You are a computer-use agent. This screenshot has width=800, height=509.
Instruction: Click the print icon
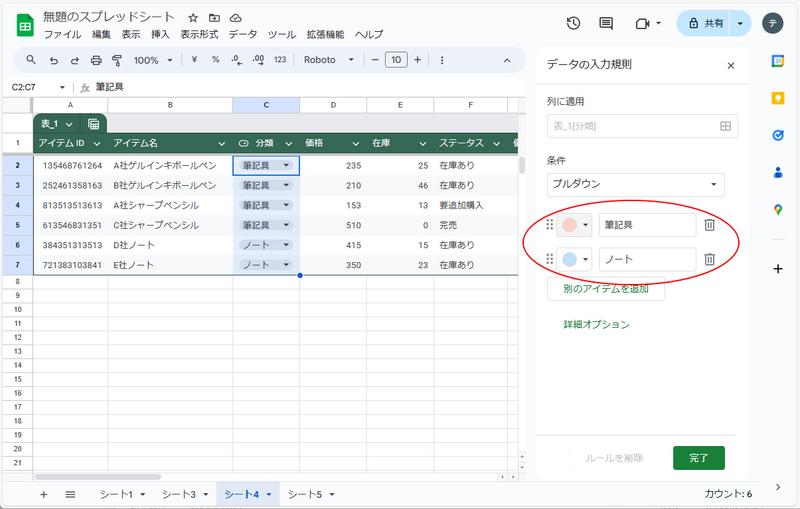pyautogui.click(x=96, y=60)
